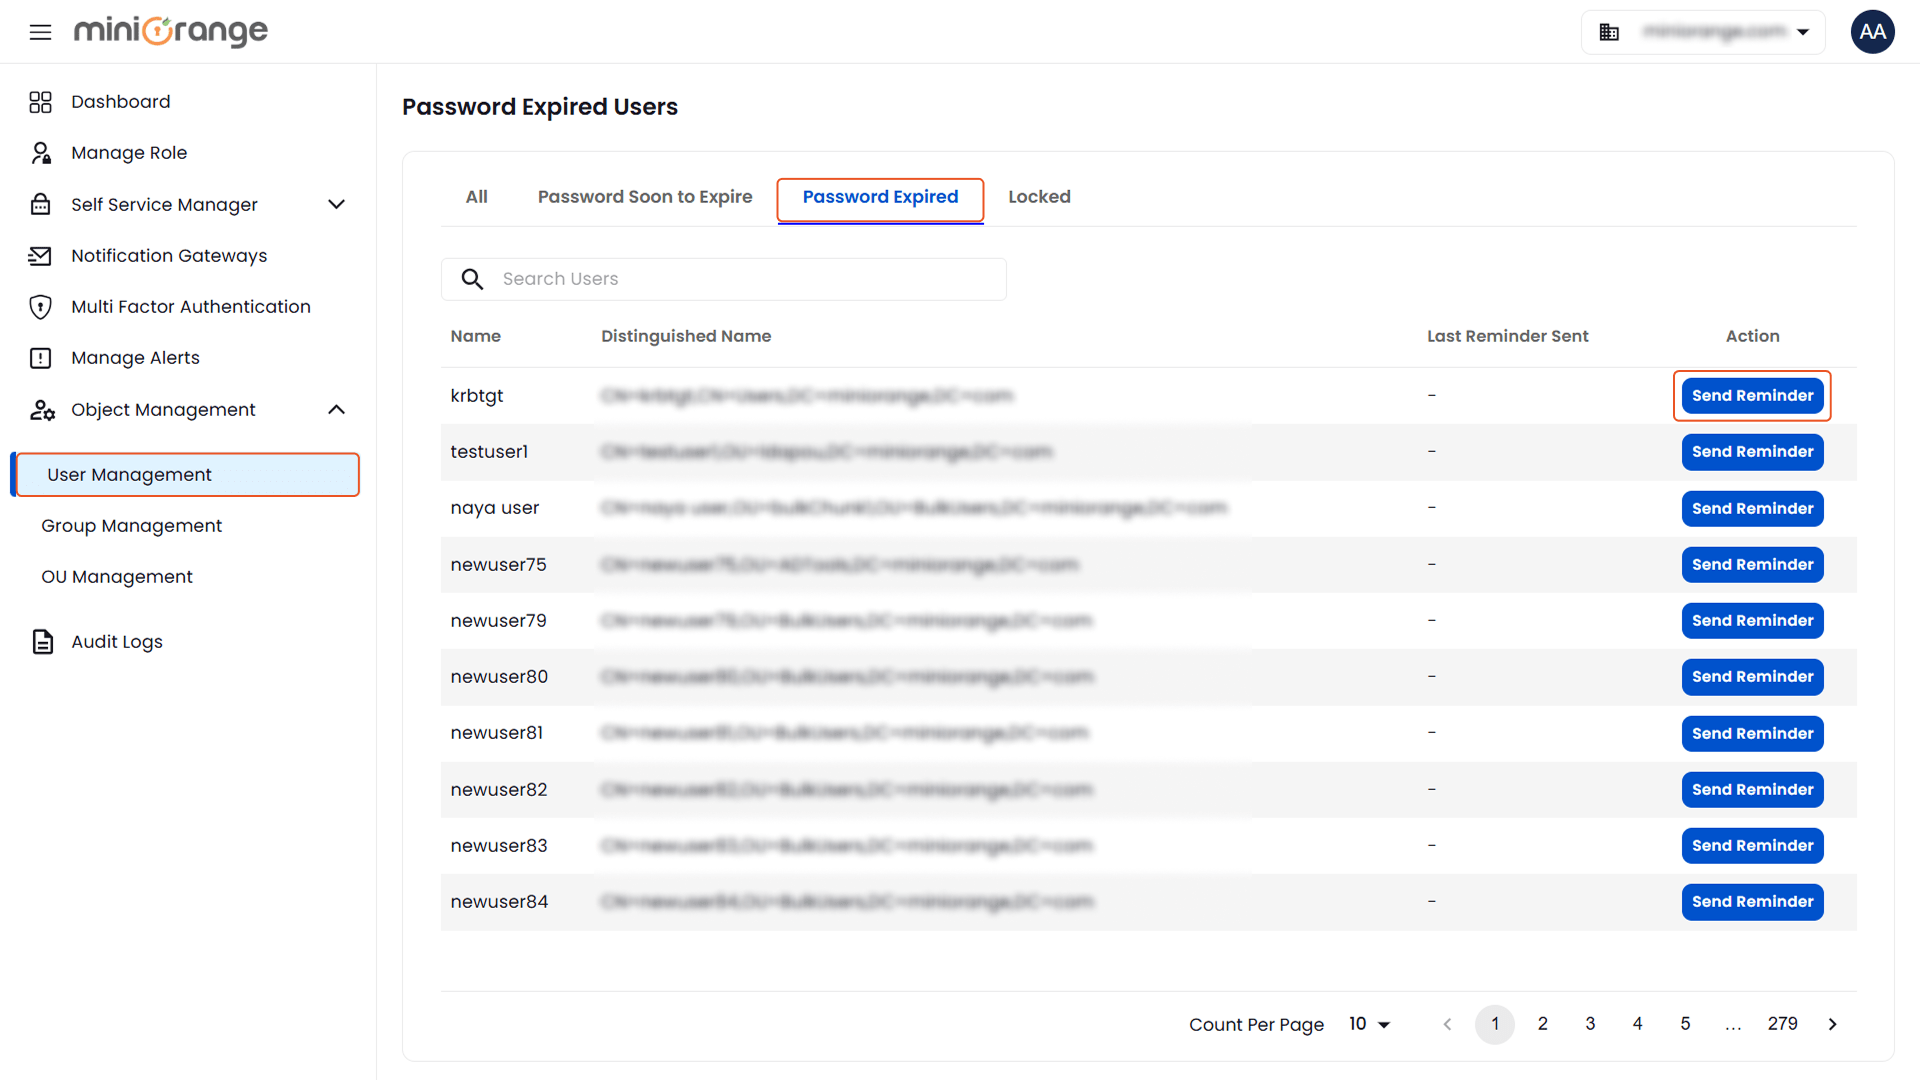Image resolution: width=1921 pixels, height=1081 pixels.
Task: Expand the Self Service Manager menu
Action: coord(336,203)
